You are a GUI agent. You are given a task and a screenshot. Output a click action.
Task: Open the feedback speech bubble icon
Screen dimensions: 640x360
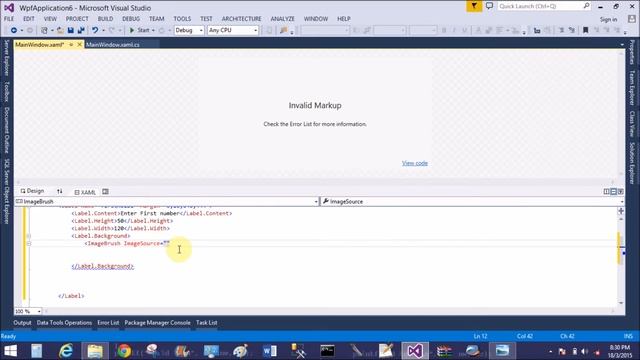coord(489,6)
